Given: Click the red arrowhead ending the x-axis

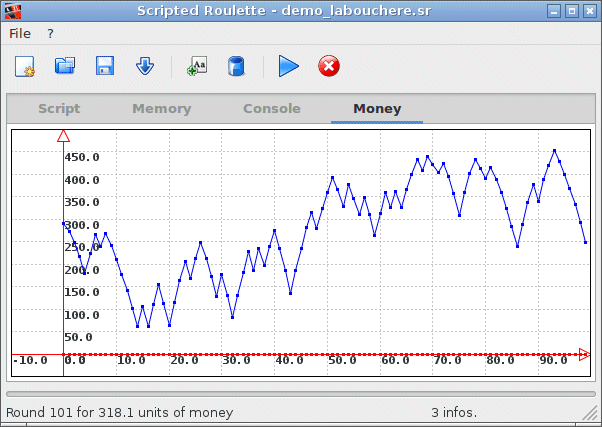Looking at the screenshot, I should pyautogui.click(x=584, y=354).
